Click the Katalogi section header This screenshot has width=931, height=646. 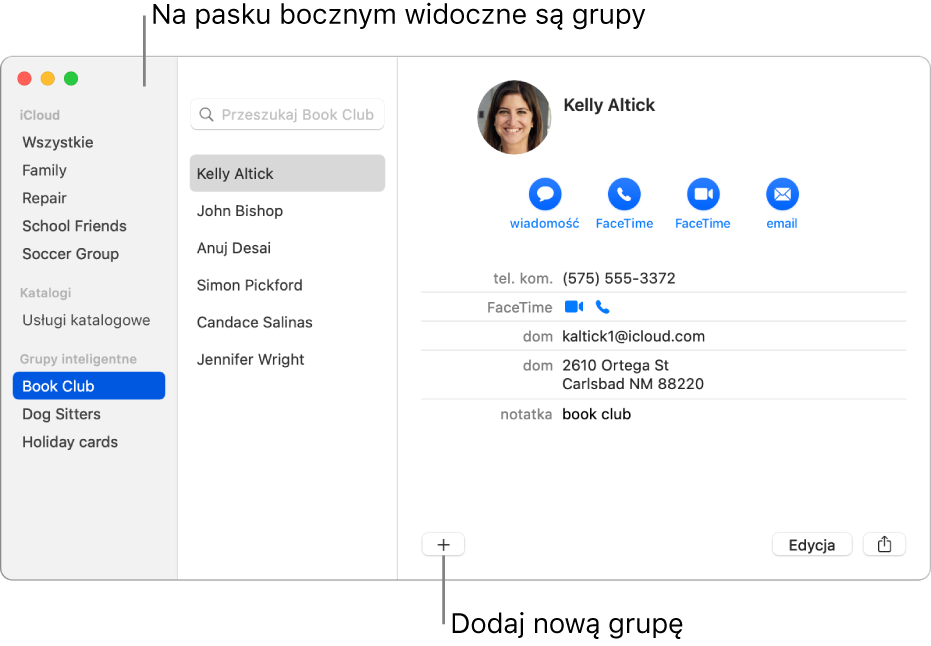click(x=46, y=293)
